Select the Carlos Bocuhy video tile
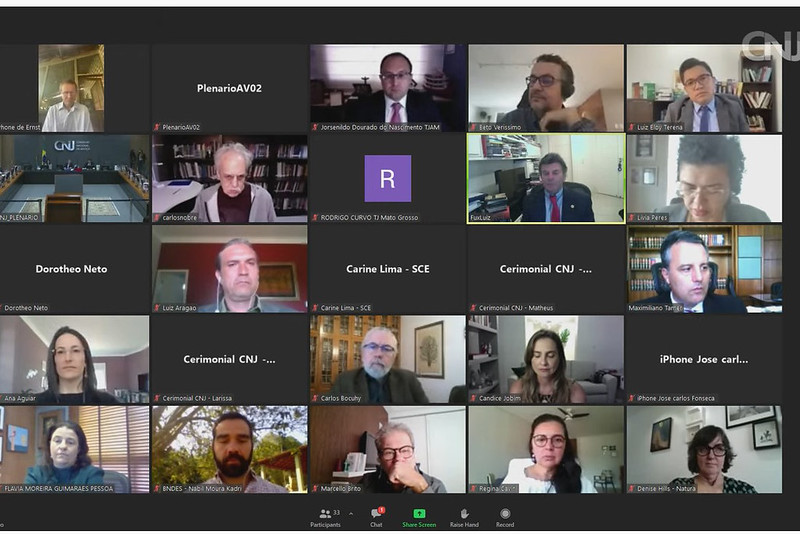 388,359
